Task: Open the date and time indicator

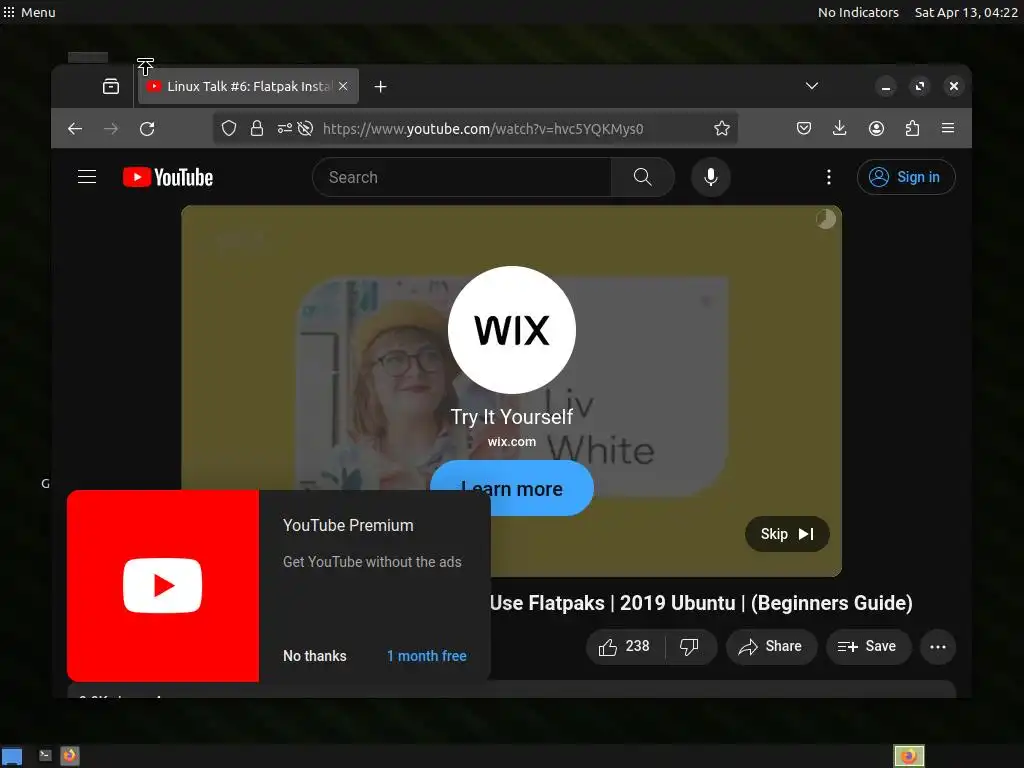Action: tap(966, 12)
